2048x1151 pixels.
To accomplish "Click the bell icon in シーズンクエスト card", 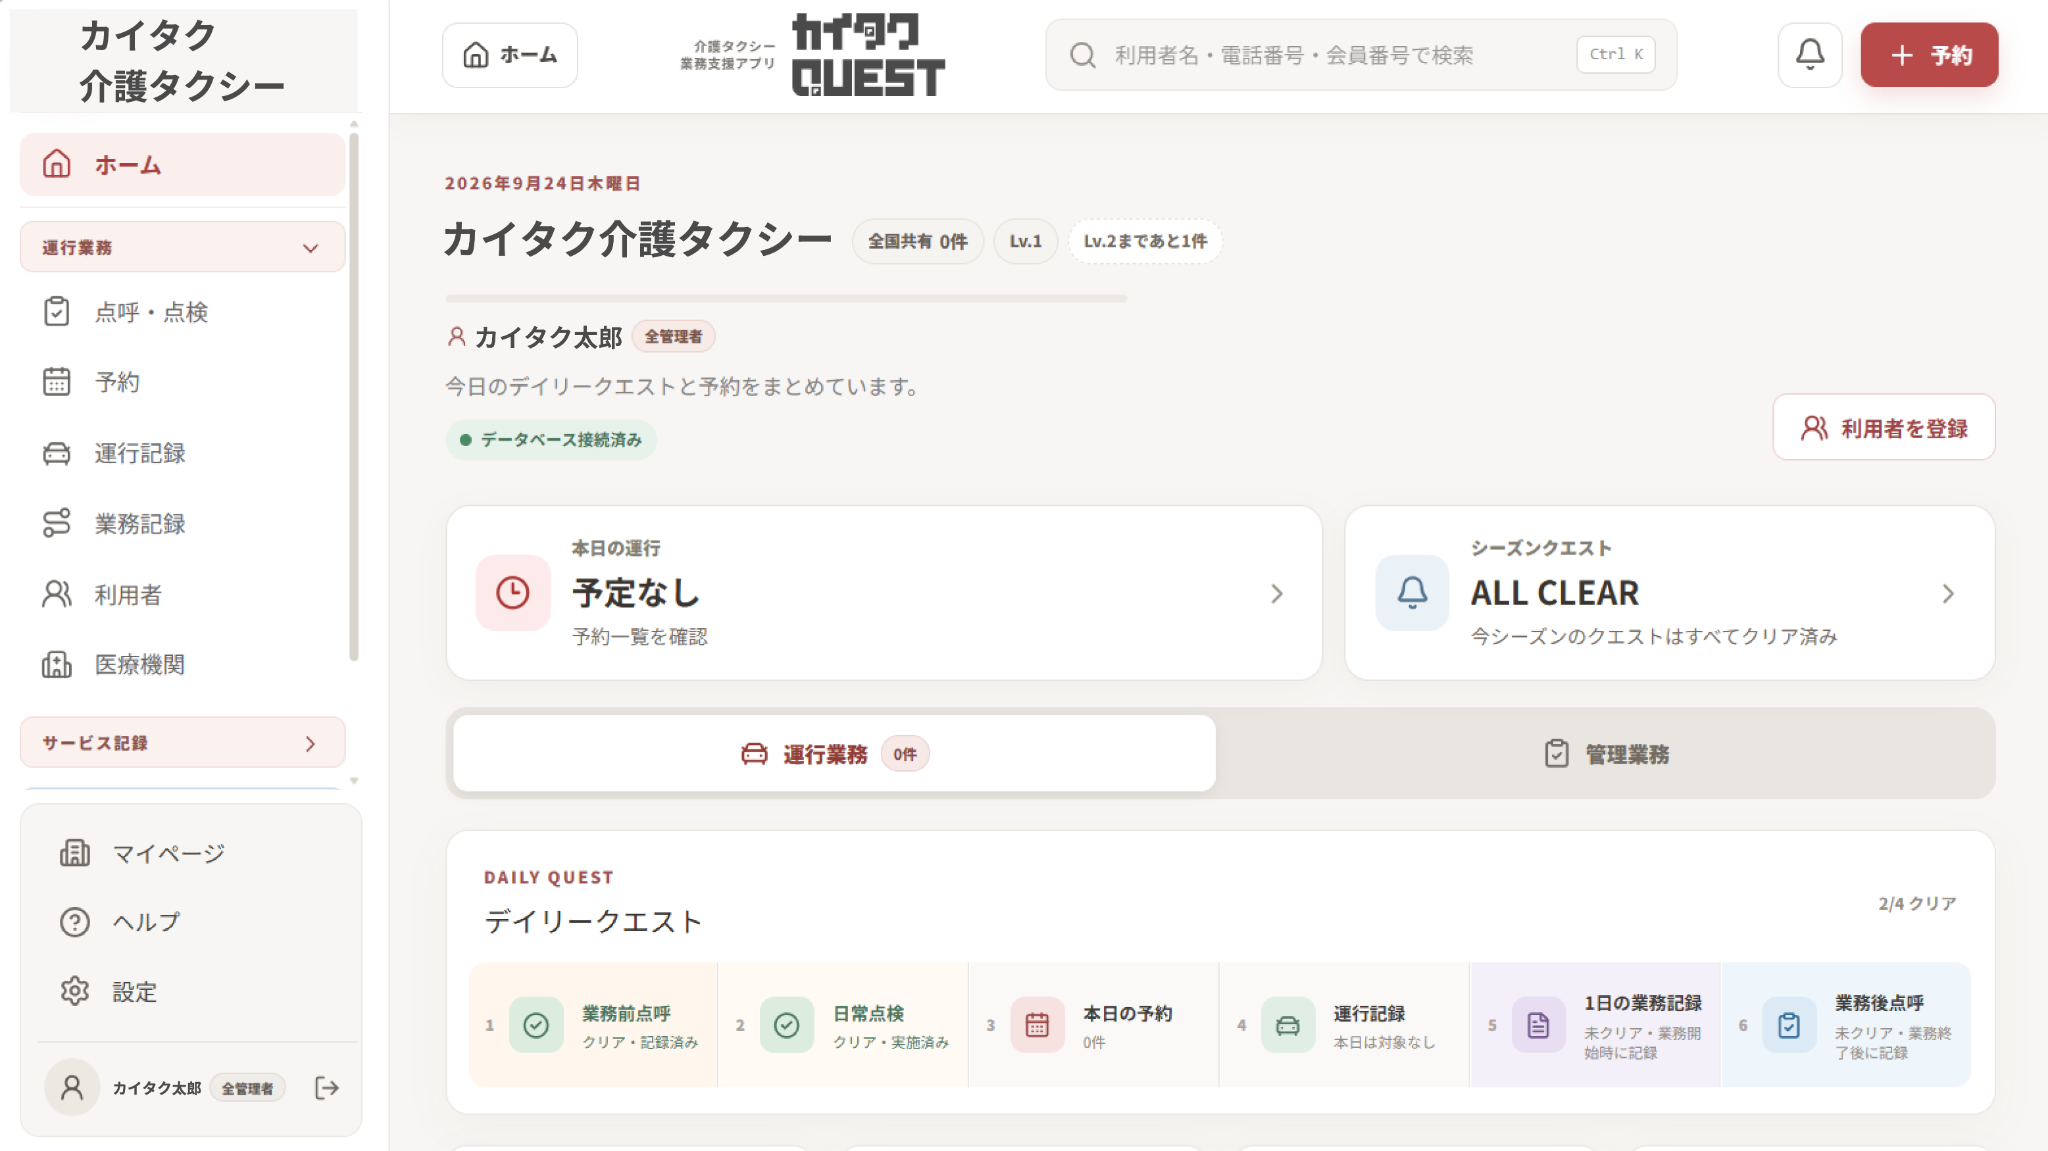I will (1412, 593).
